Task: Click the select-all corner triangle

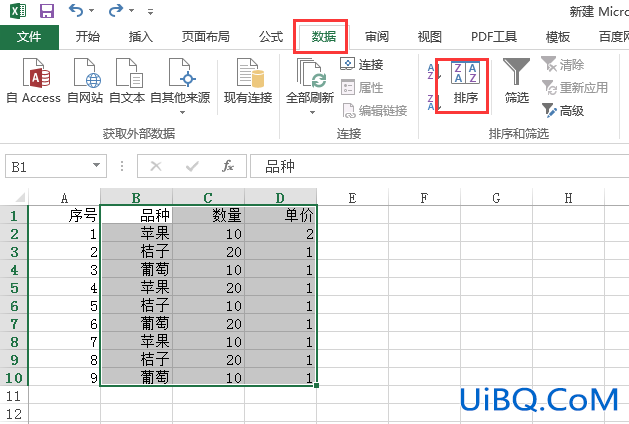Action: click(20, 197)
